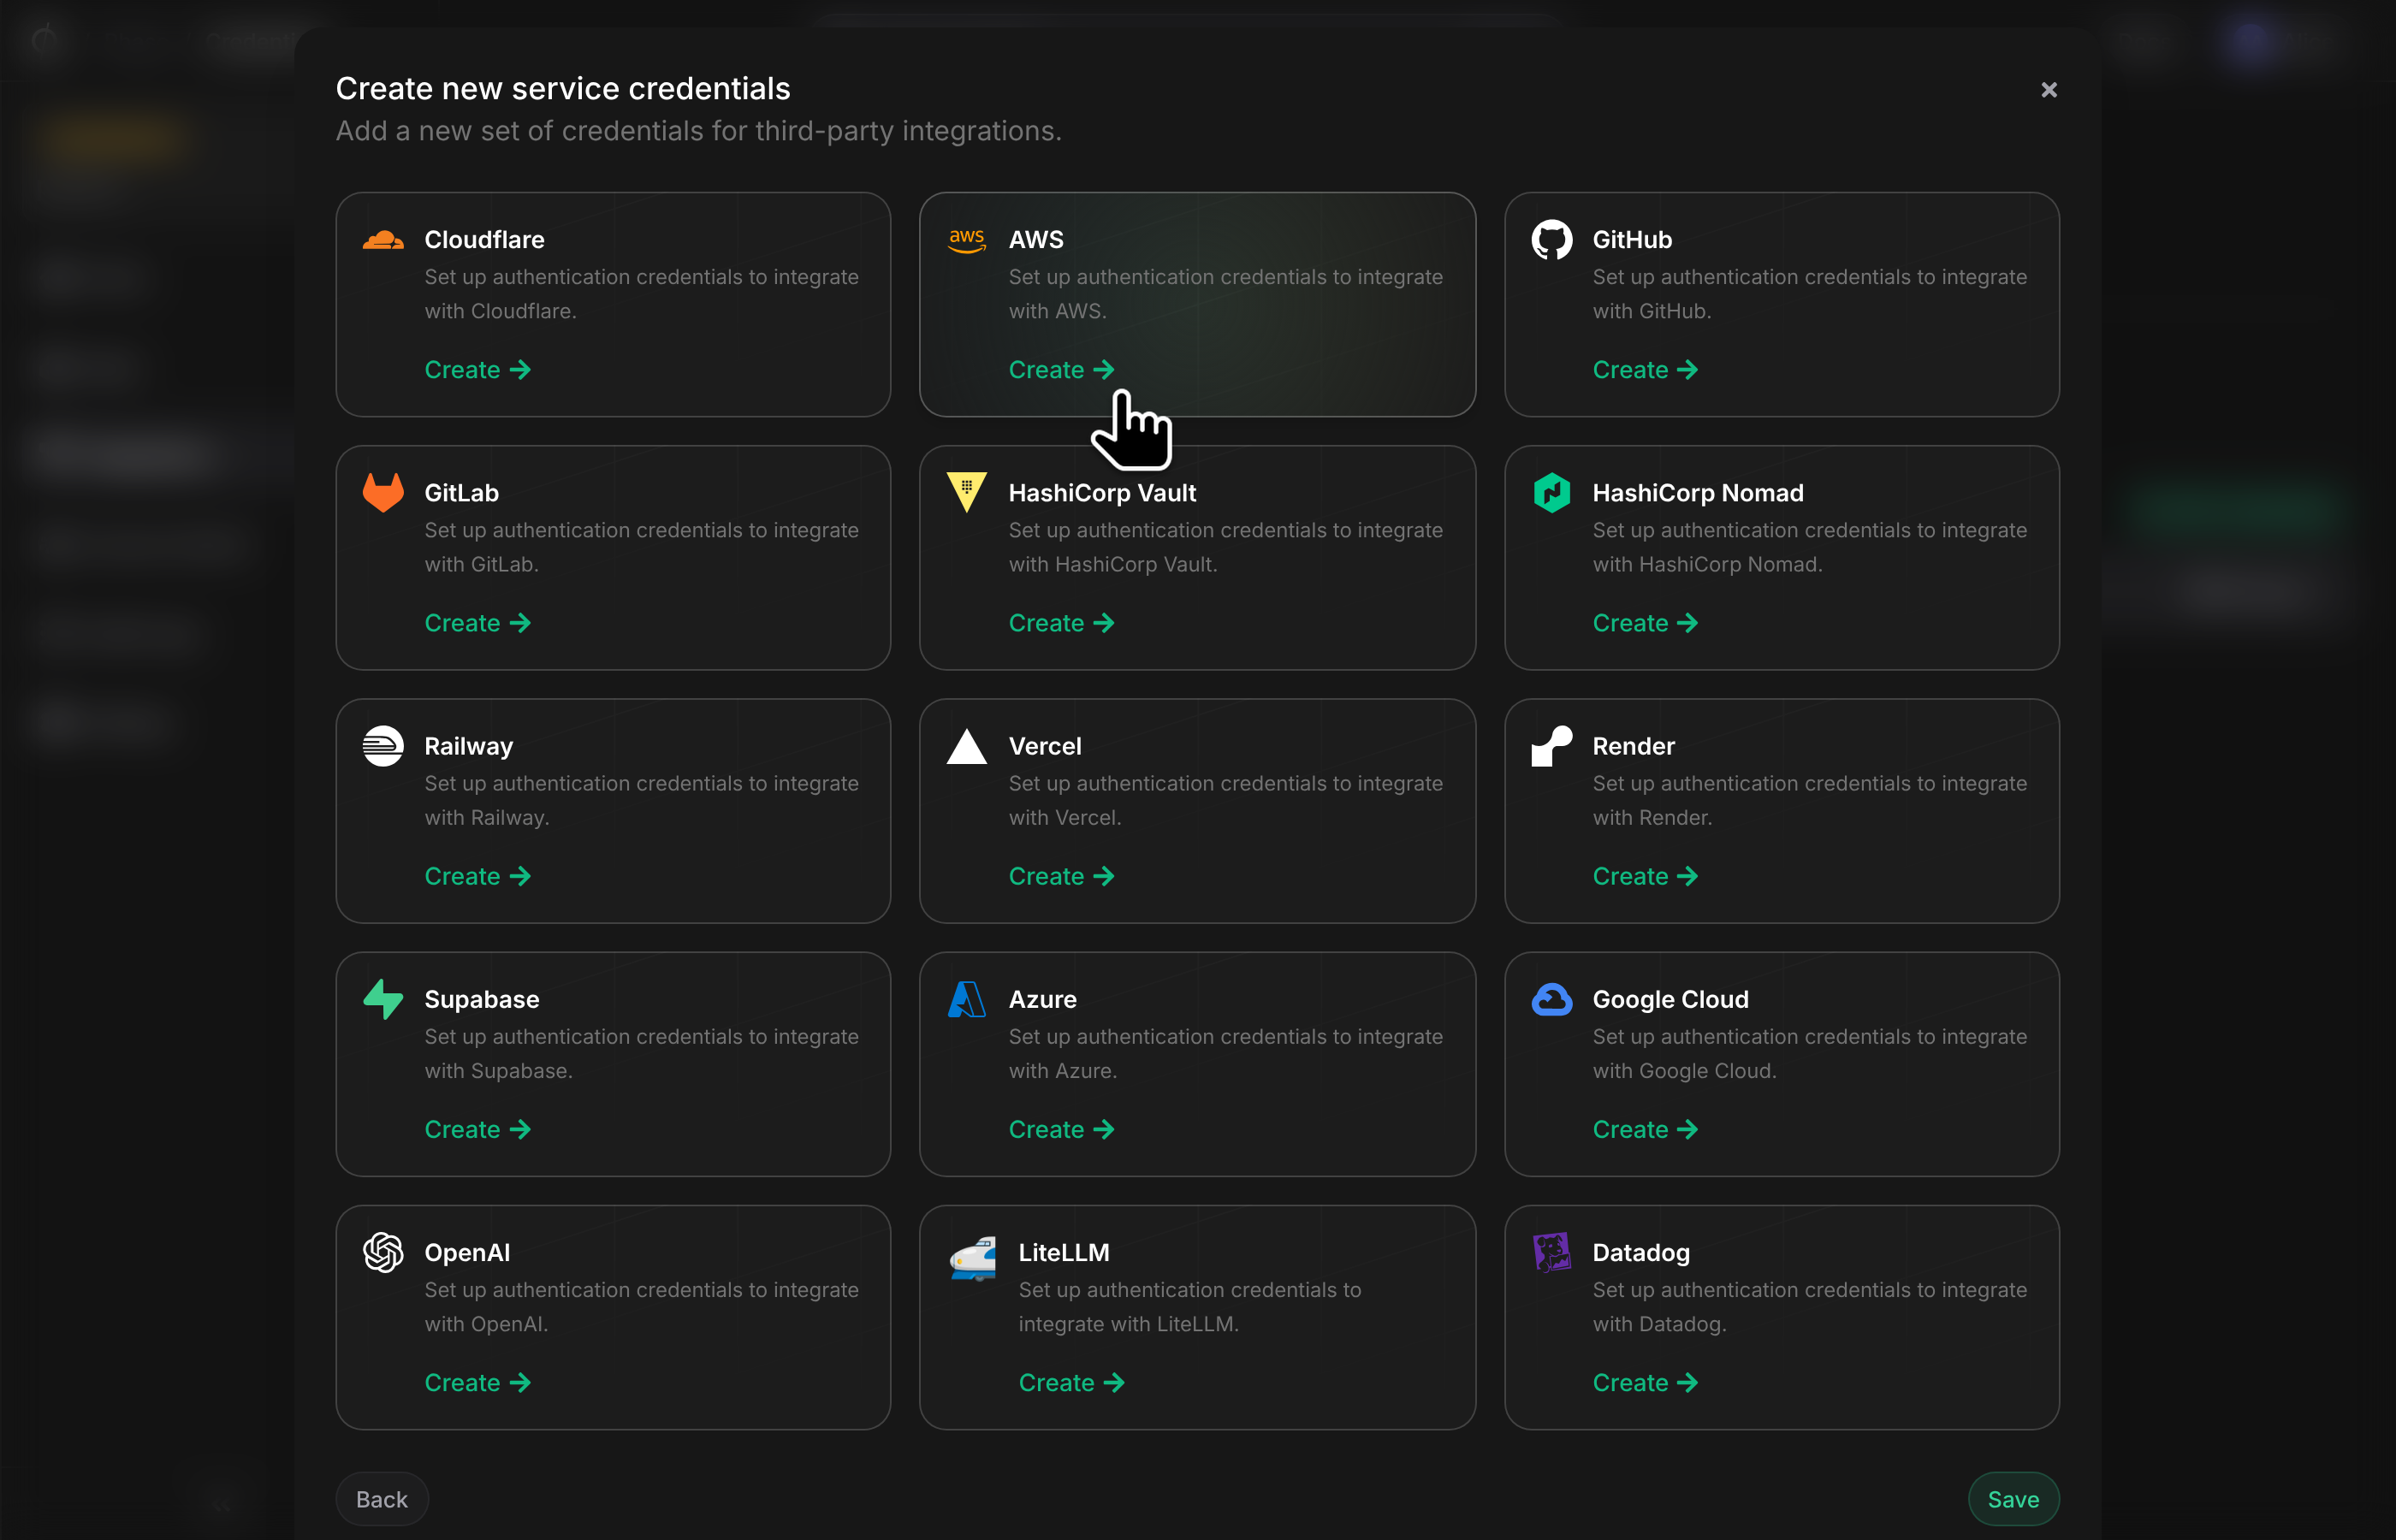Screen dimensions: 2396x1540
Task: Click the GitLab fox logo icon
Action: click(383, 492)
